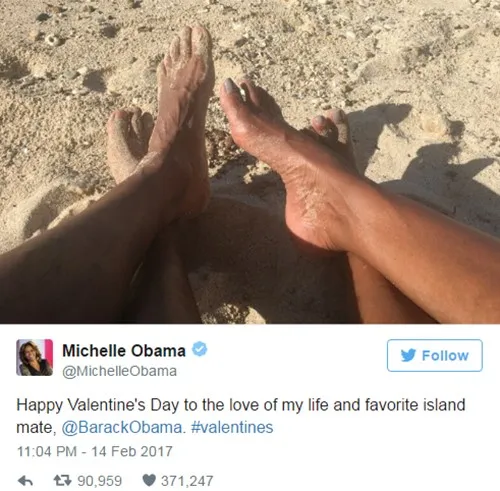Click the blue verified badge
This screenshot has width=500, height=491.
pyautogui.click(x=200, y=349)
